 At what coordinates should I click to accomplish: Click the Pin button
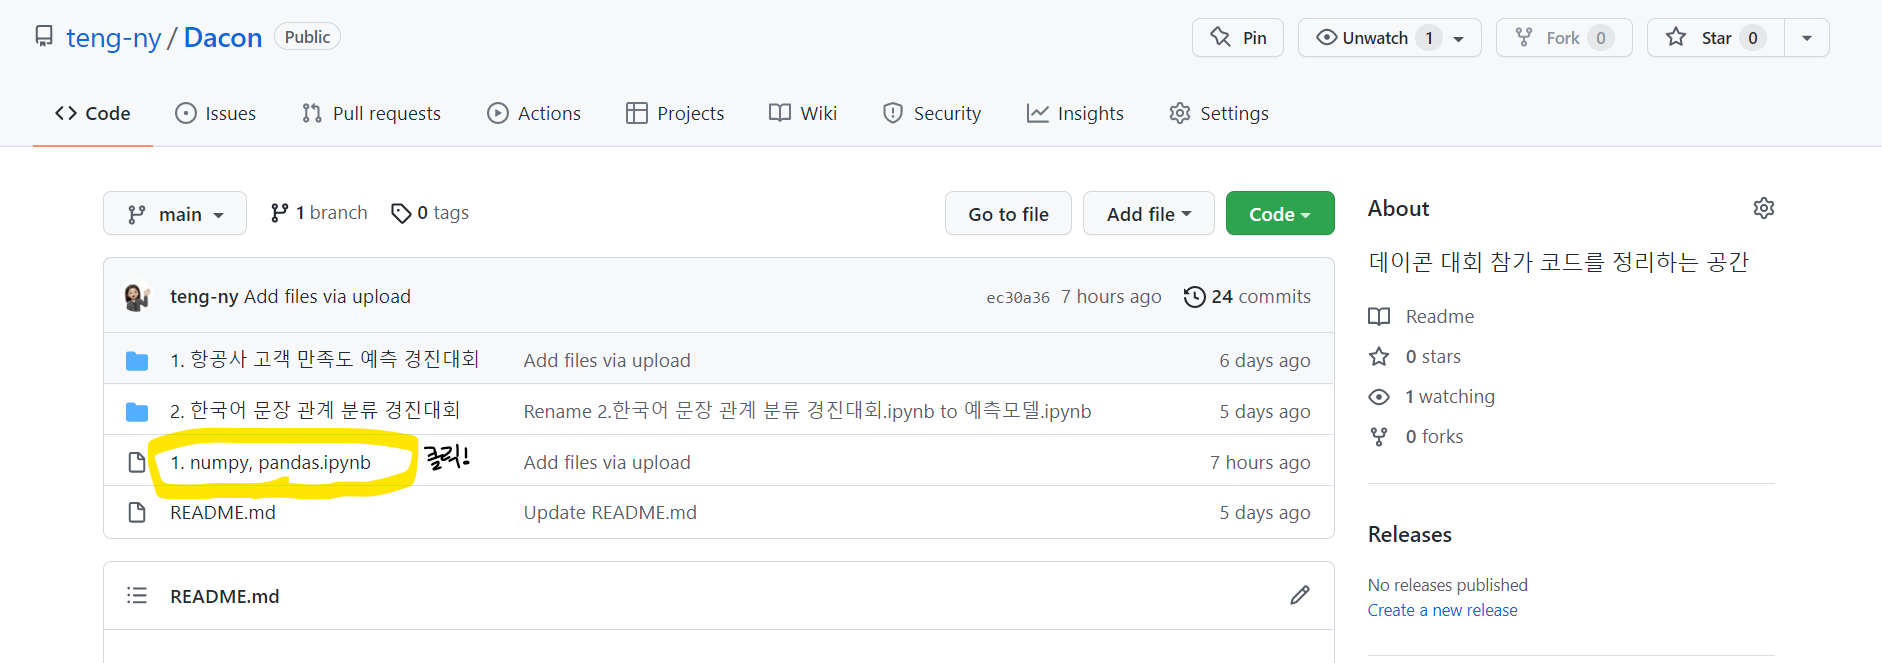pos(1238,38)
